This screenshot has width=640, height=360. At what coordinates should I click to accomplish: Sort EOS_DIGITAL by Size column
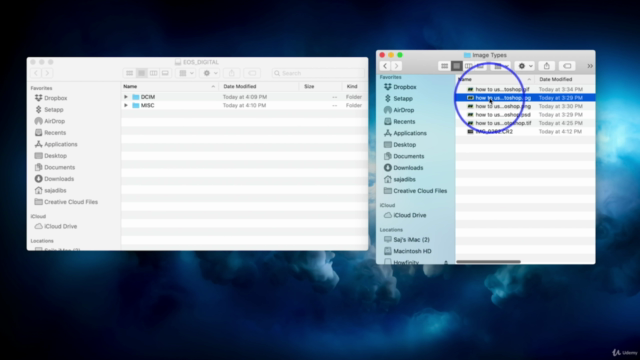pos(320,87)
